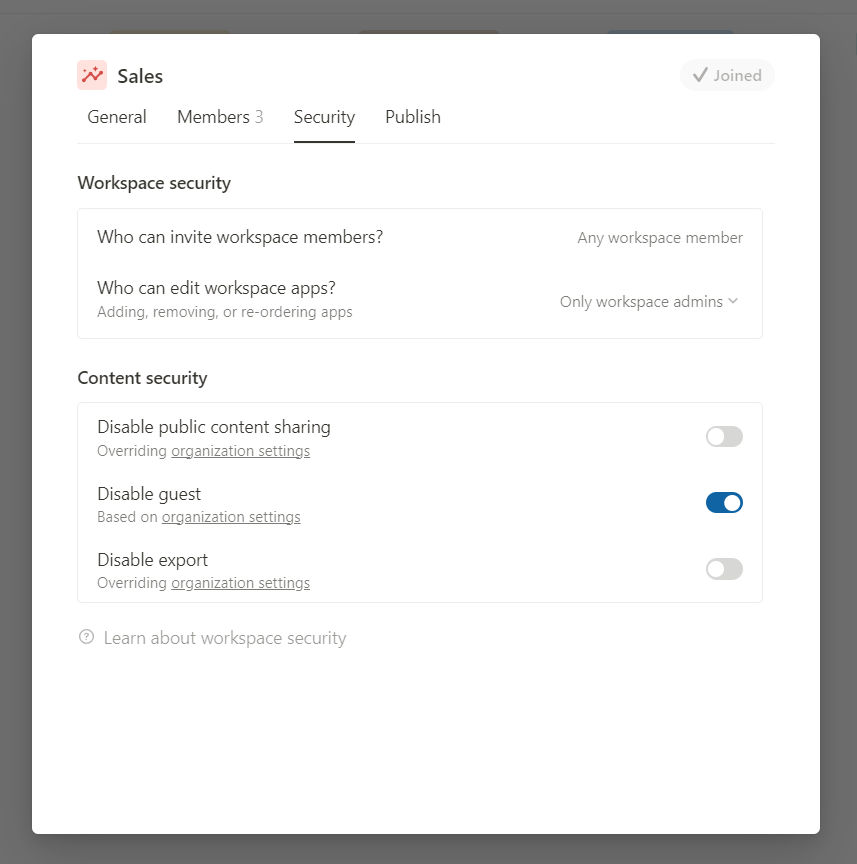The width and height of the screenshot is (857, 864).
Task: Switch to the General tab
Action: (117, 117)
